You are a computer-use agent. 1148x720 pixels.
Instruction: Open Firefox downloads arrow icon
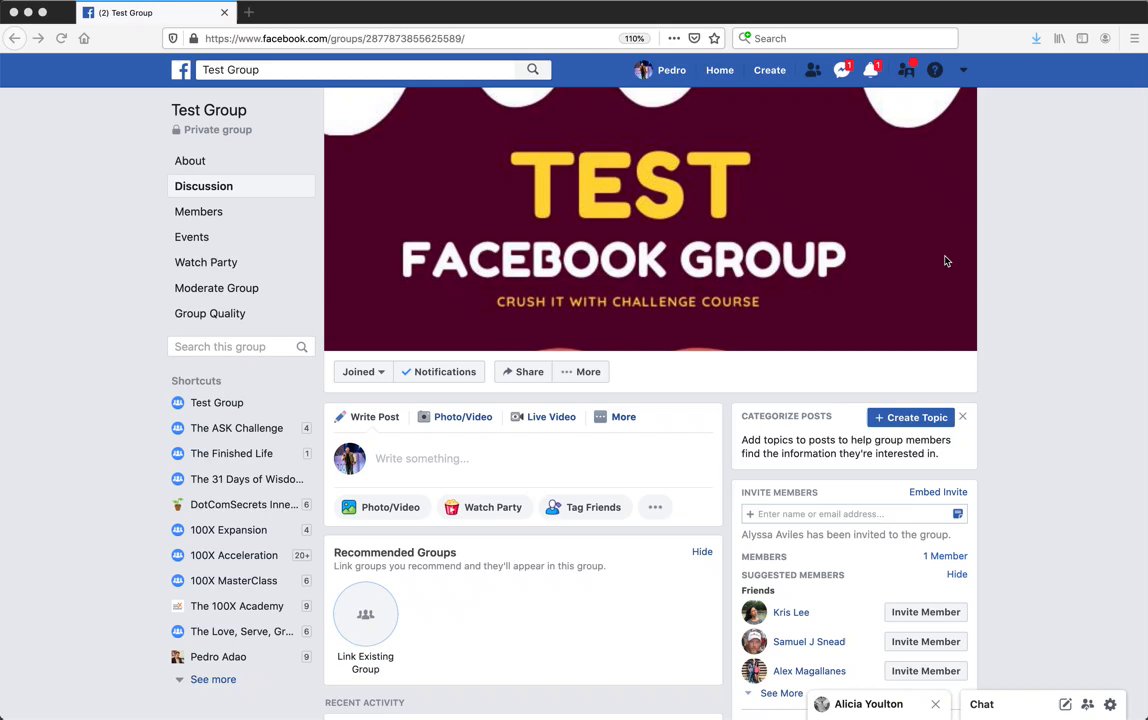coord(1036,38)
